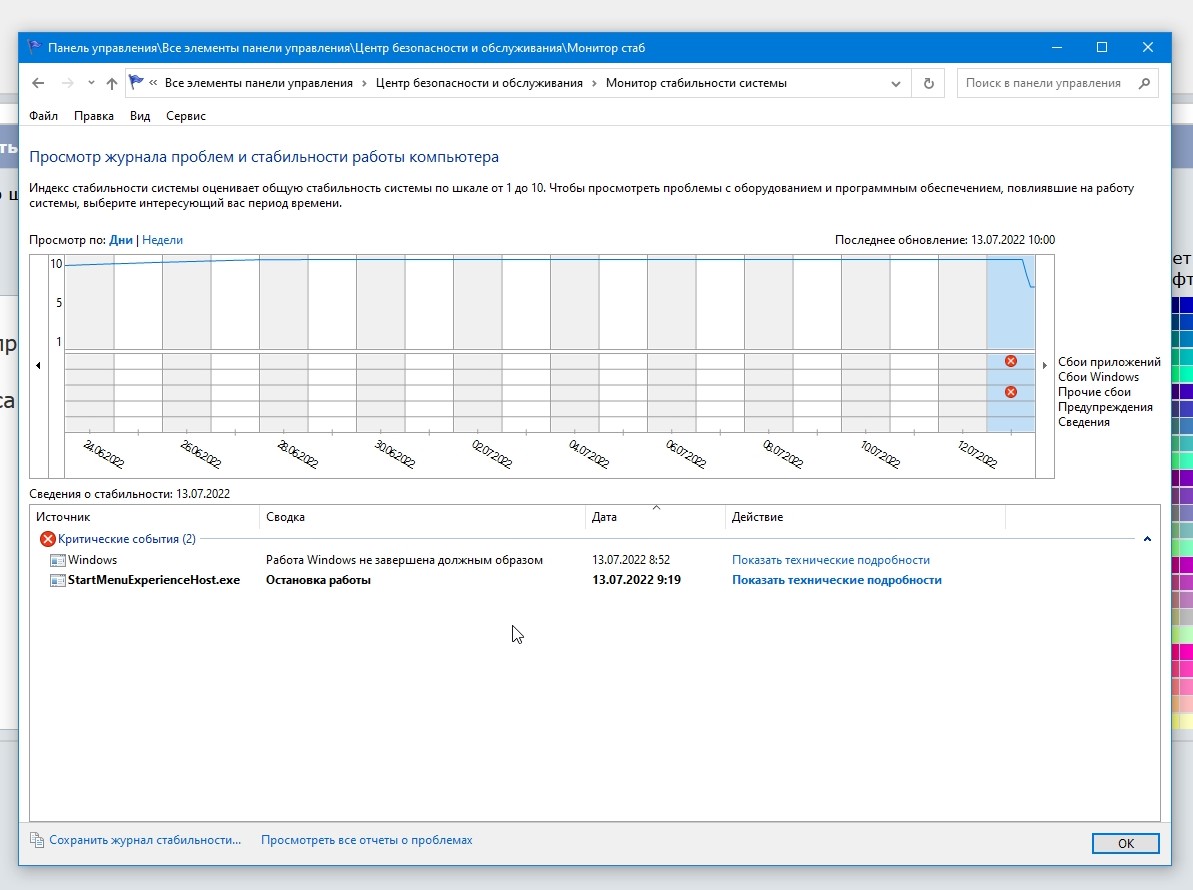
Task: Click the Прочие сбои legend label
Action: 1094,392
